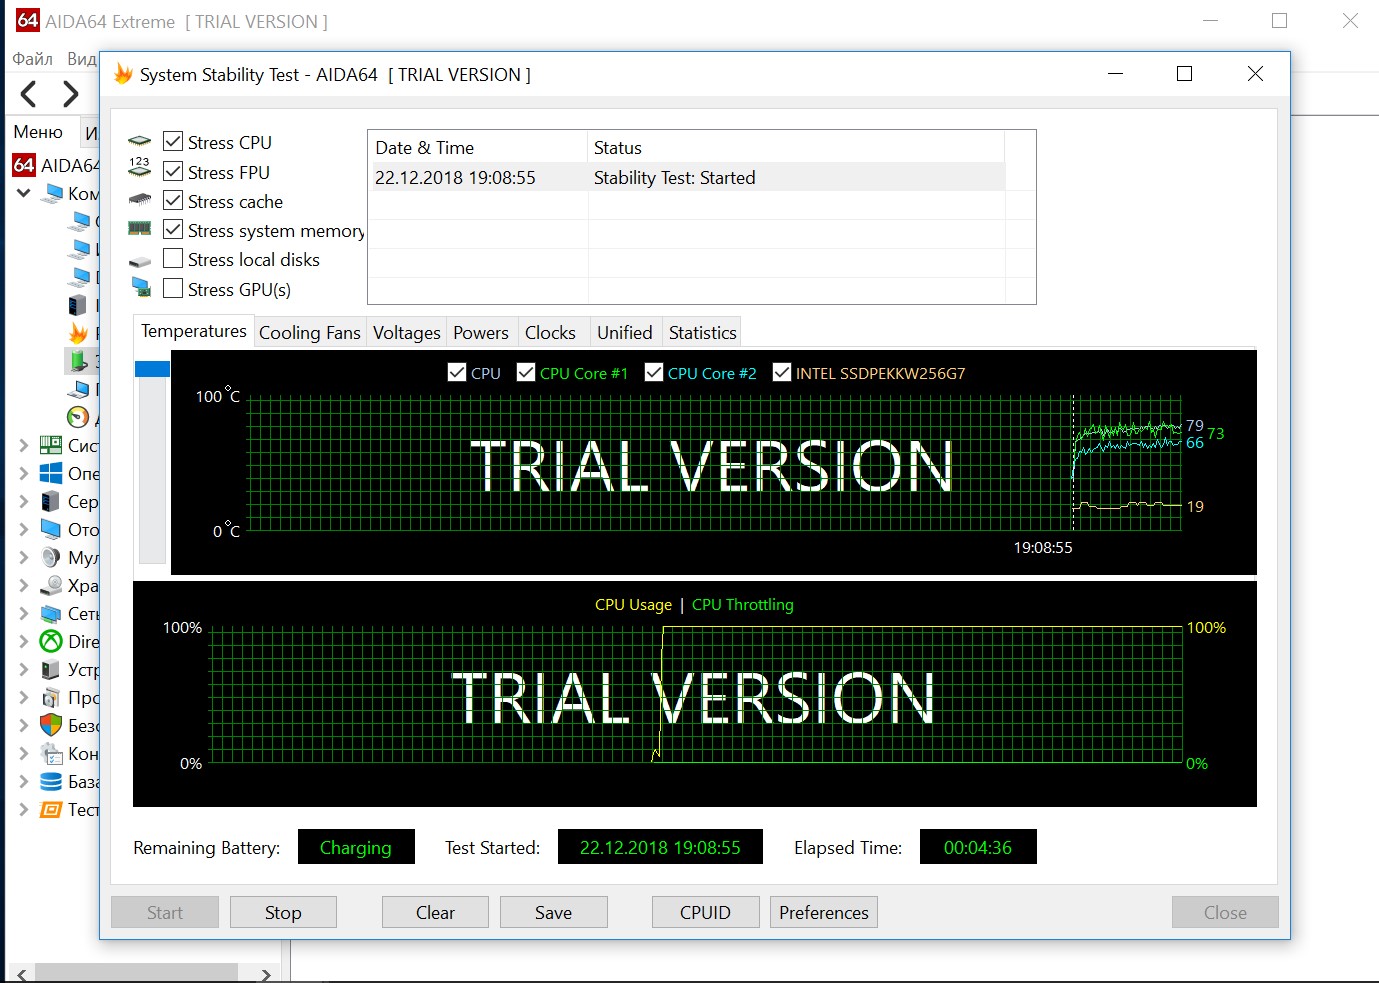This screenshot has width=1379, height=983.
Task: Open the Unified tab
Action: tap(625, 333)
